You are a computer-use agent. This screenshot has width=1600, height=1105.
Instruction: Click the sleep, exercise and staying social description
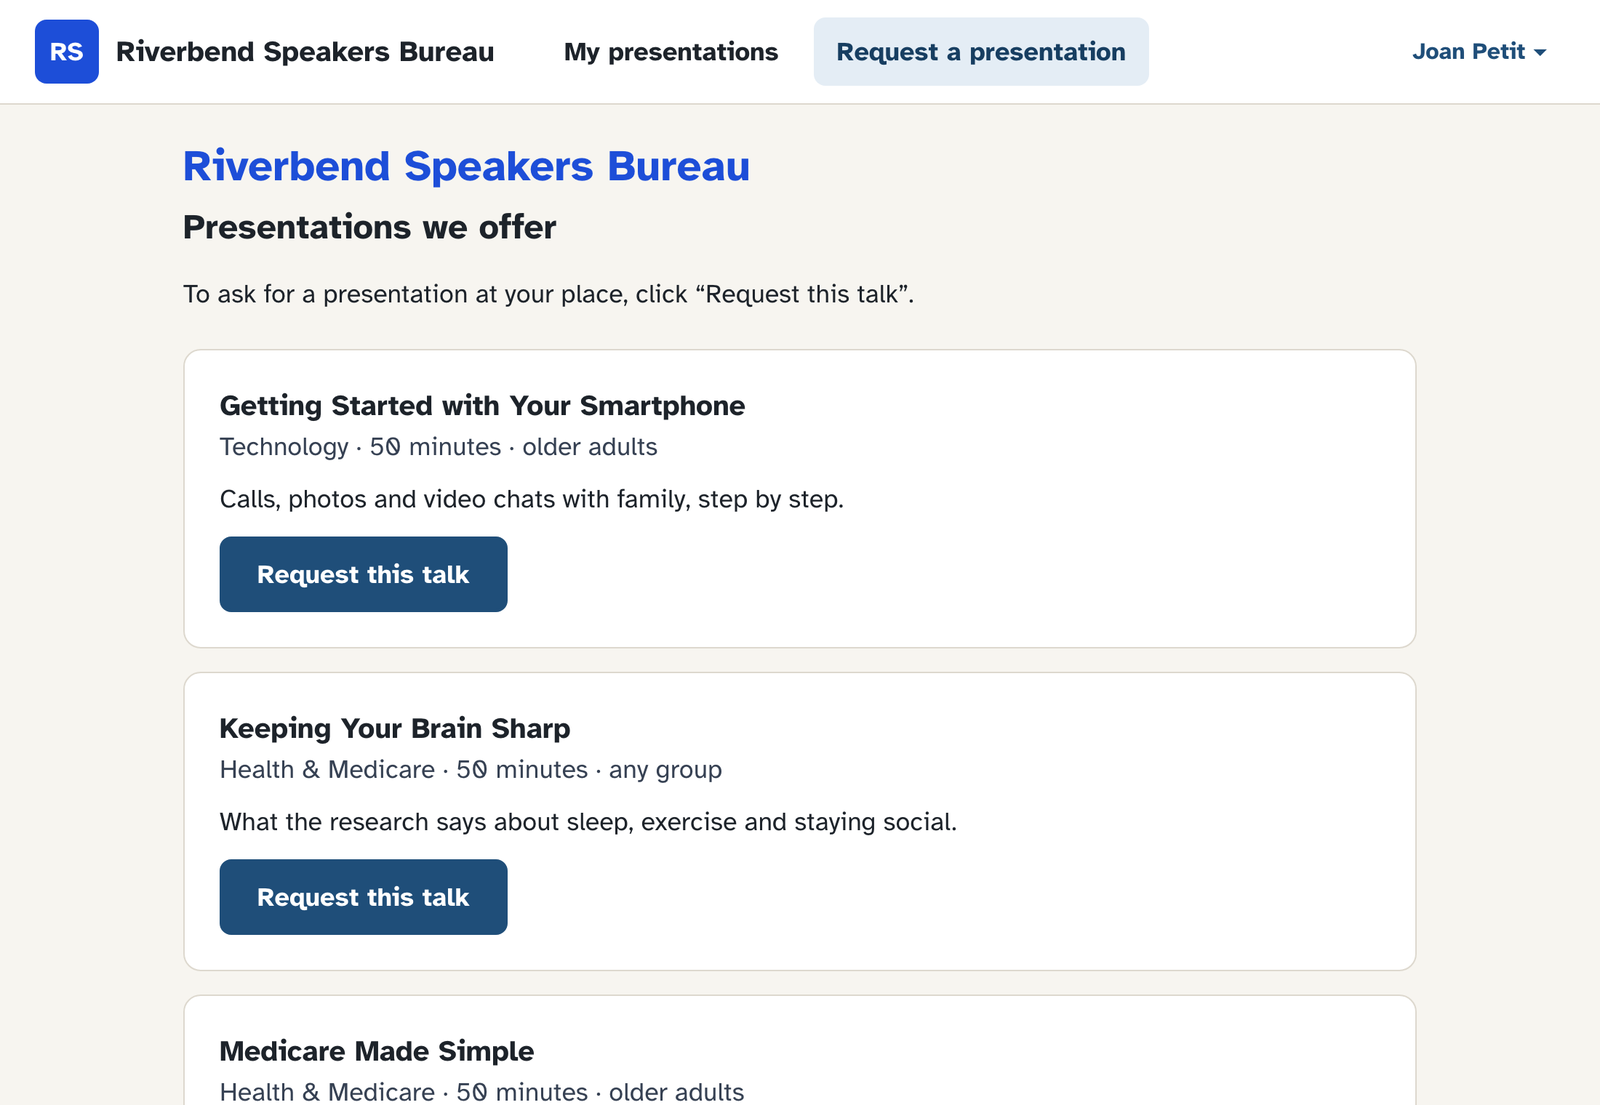pos(588,822)
